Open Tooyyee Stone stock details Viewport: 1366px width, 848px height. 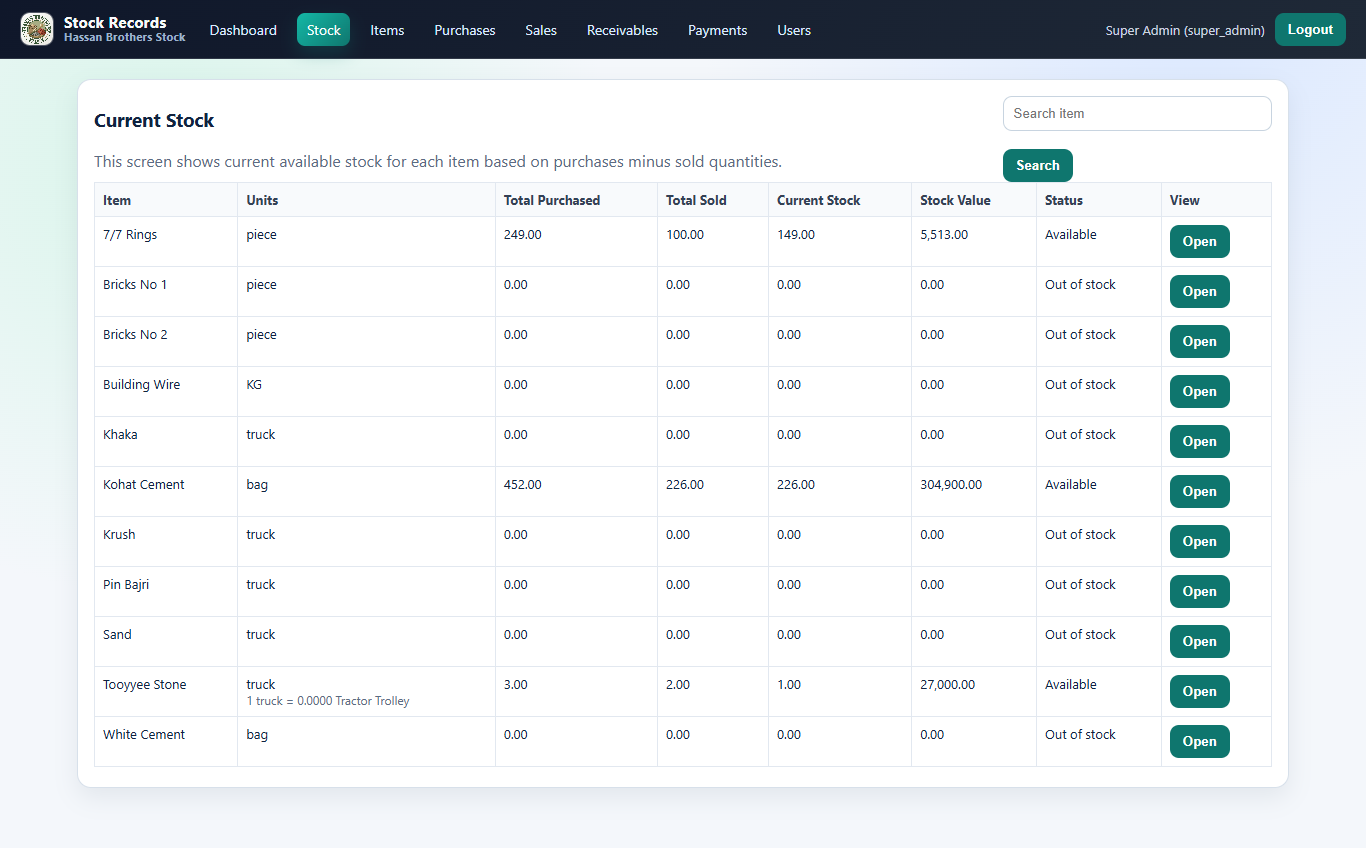[1199, 692]
